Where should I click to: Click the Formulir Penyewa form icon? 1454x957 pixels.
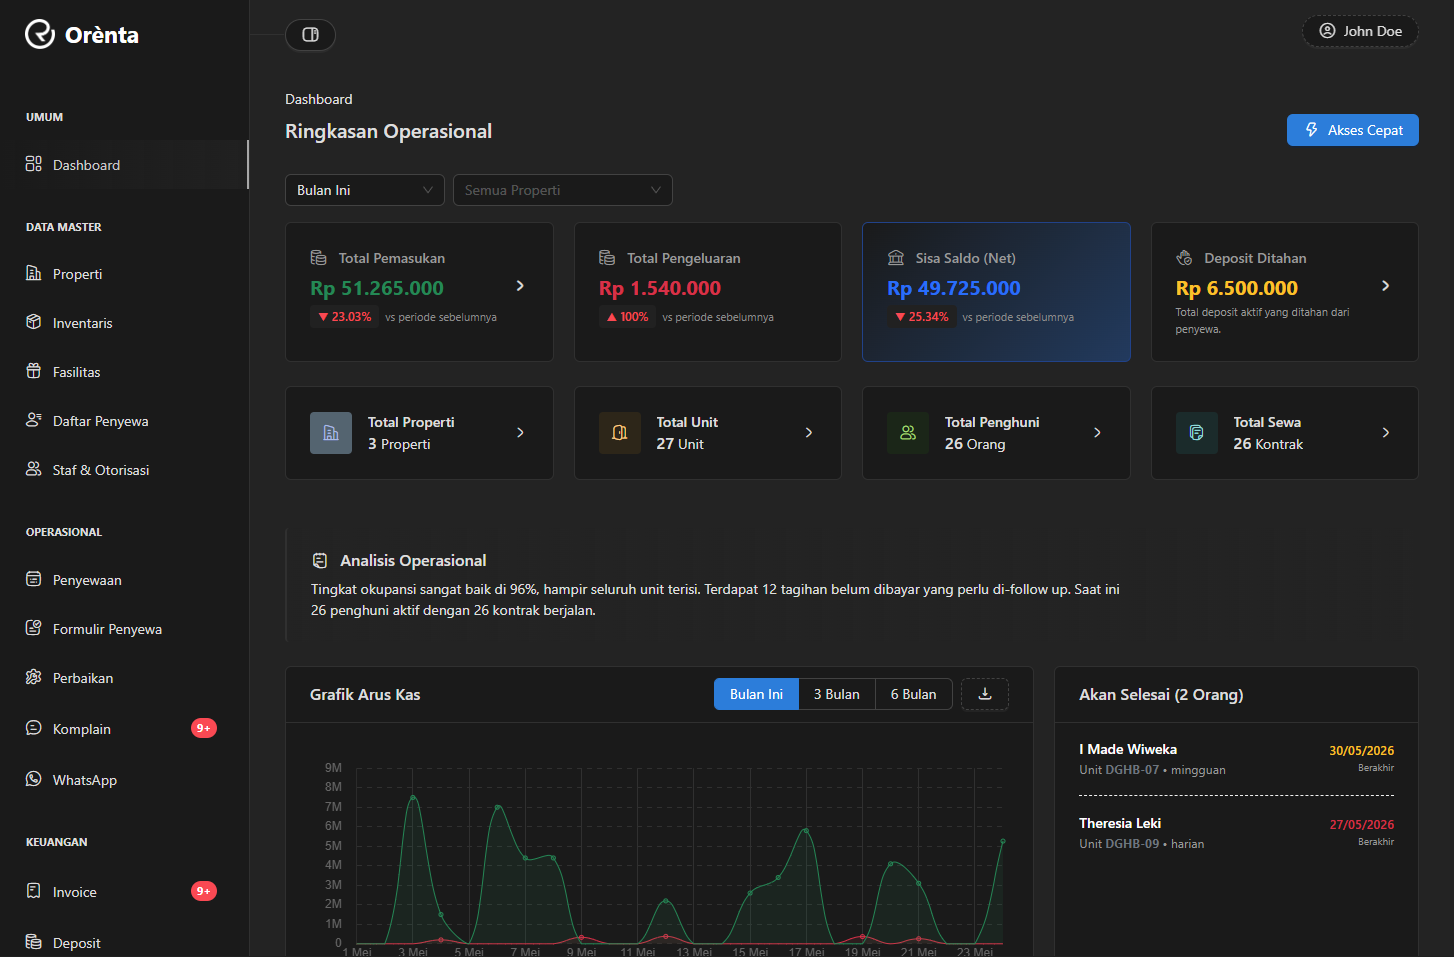pyautogui.click(x=34, y=628)
